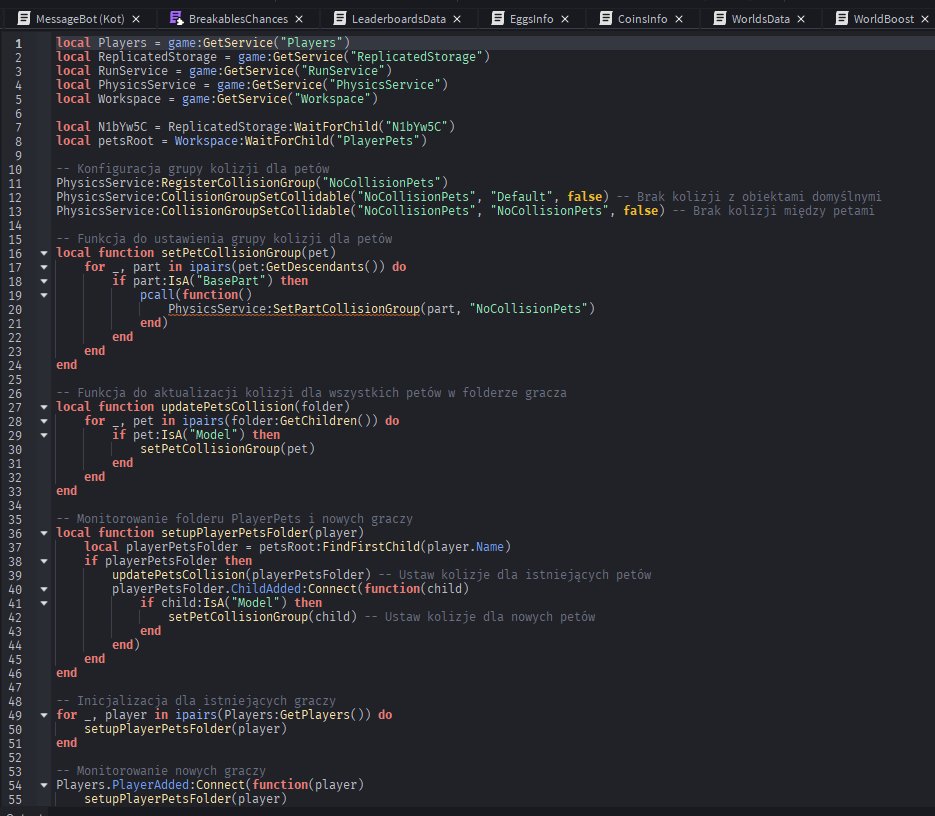The height and width of the screenshot is (816, 935).
Task: Click the underlined PhysicsService:SetPartCollisionGroup call
Action: 294,309
